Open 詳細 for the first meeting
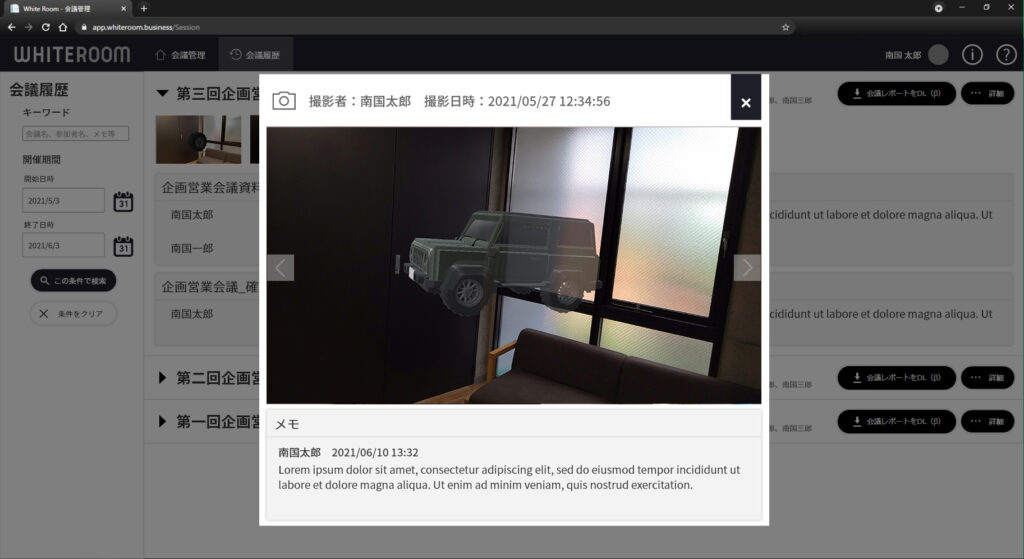The height and width of the screenshot is (559, 1024). coord(987,421)
